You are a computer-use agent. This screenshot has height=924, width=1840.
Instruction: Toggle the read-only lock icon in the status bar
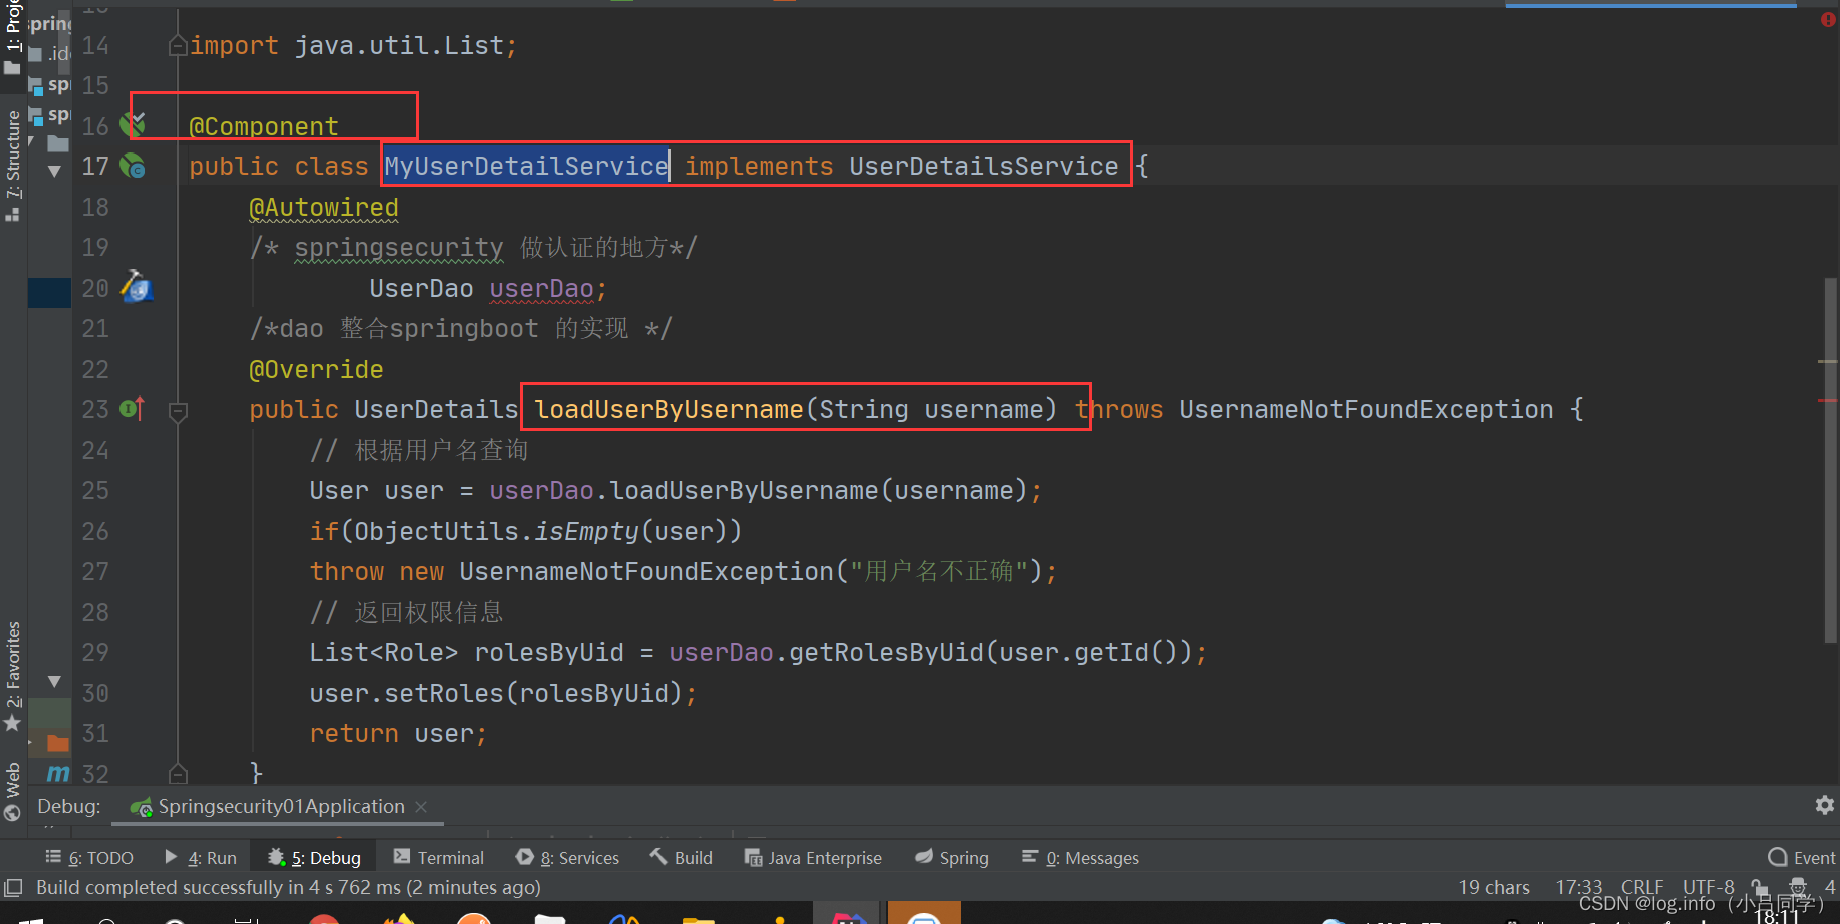(1759, 888)
